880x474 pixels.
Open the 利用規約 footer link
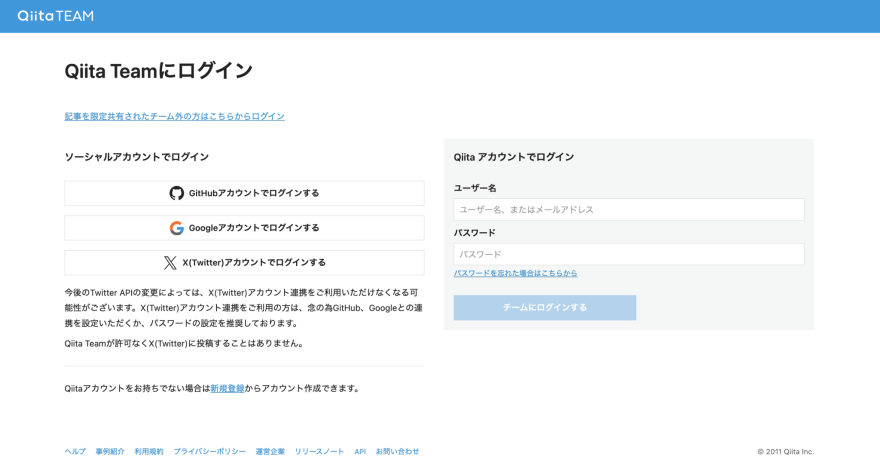[149, 452]
